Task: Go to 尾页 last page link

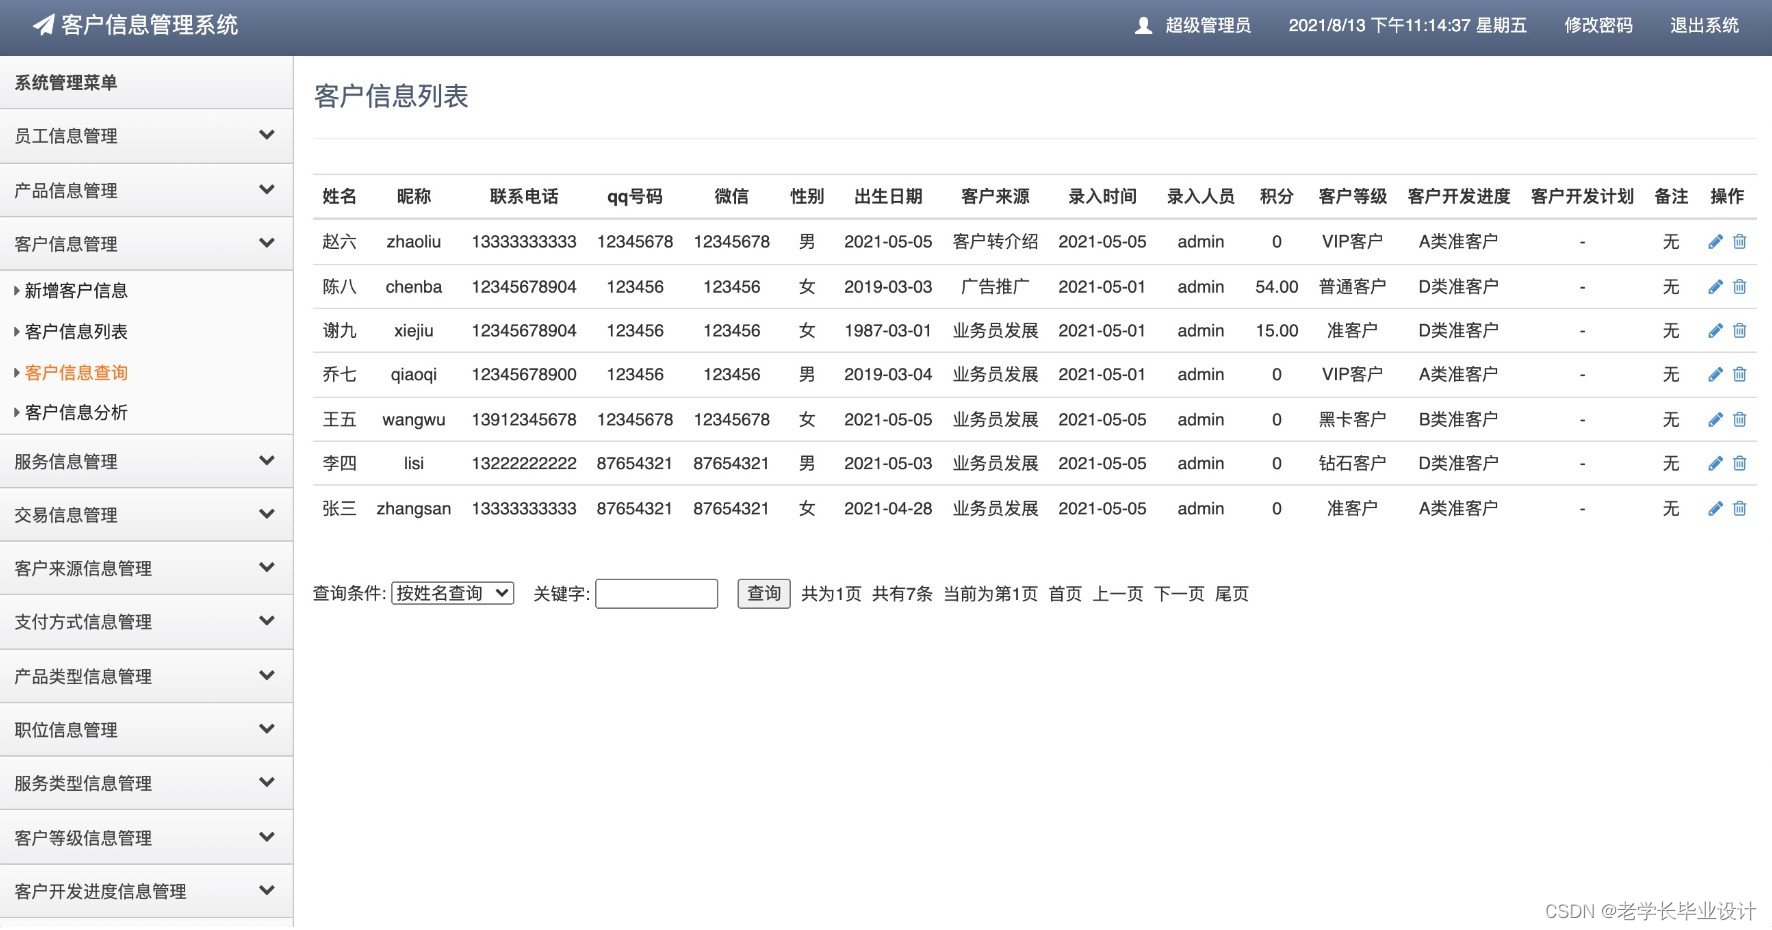Action: pyautogui.click(x=1232, y=594)
